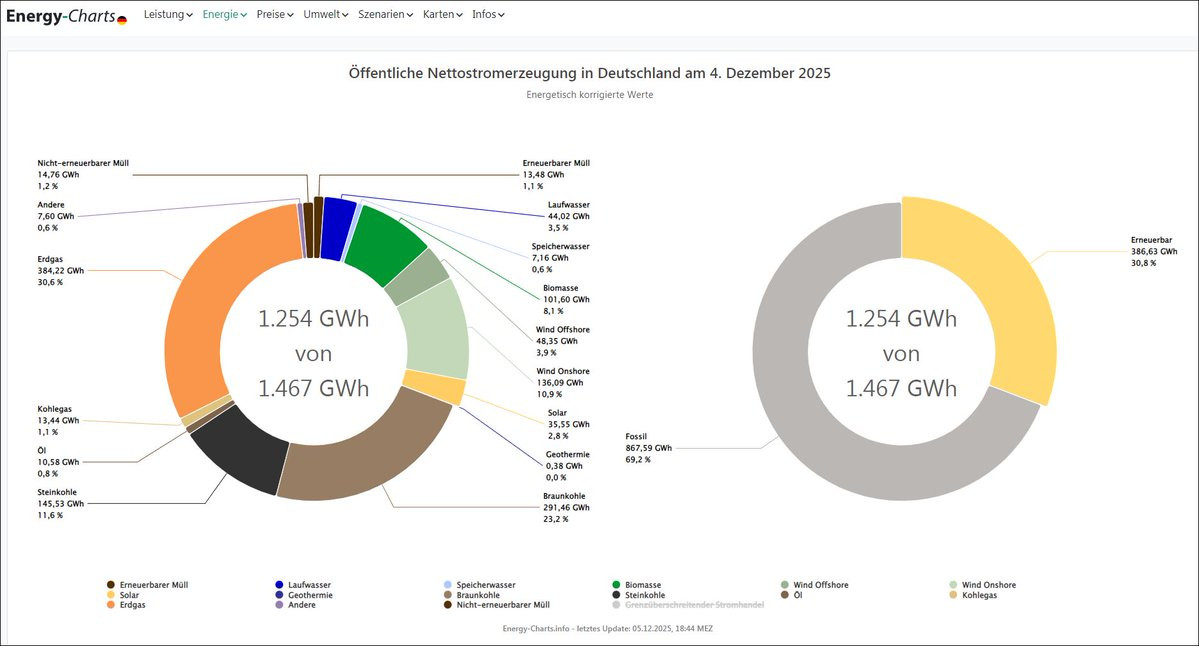This screenshot has width=1199, height=646.
Task: Click the Wind Offshore legend dot
Action: point(785,585)
